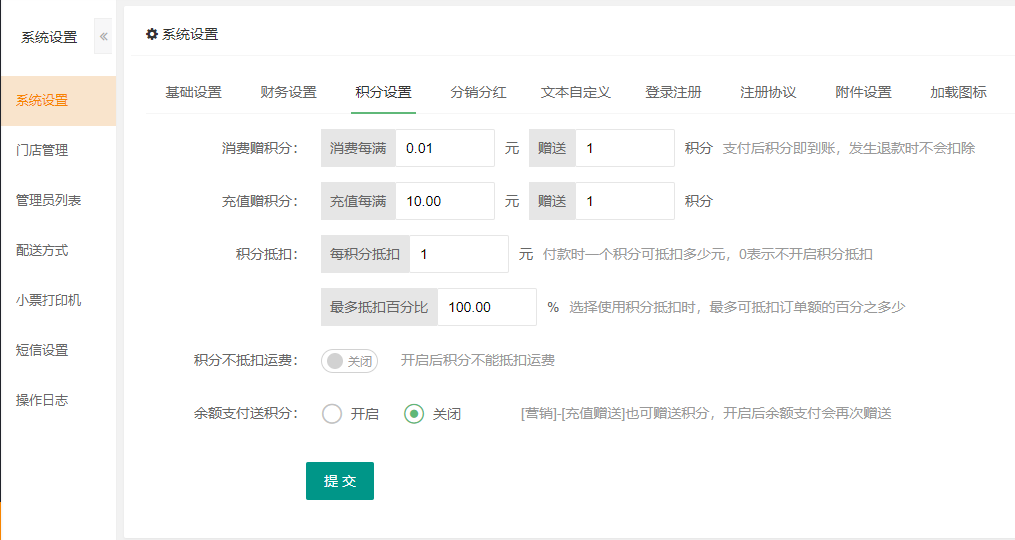Go to the 文本自定义 tab

pyautogui.click(x=575, y=92)
